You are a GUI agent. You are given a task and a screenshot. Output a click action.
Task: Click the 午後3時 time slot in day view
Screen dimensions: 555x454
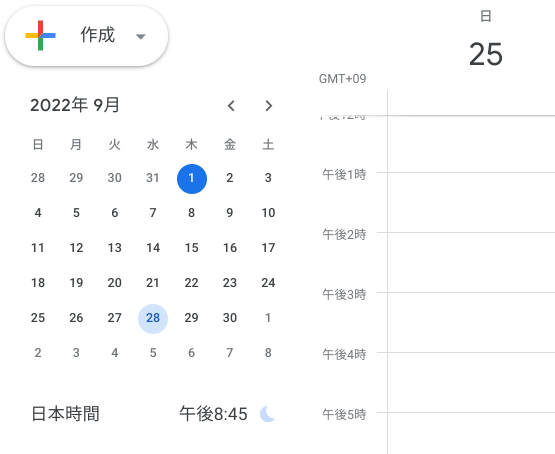pyautogui.click(x=471, y=322)
